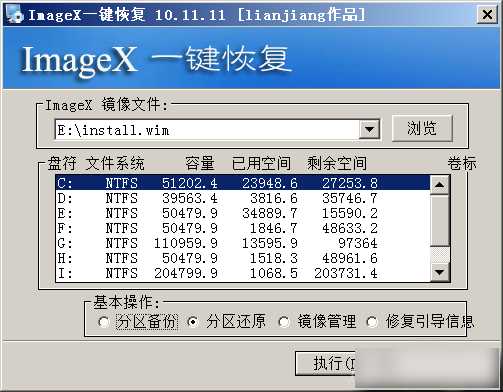The image size is (503, 392).
Task: Click capacity value 110959.9
Action: pyautogui.click(x=186, y=243)
